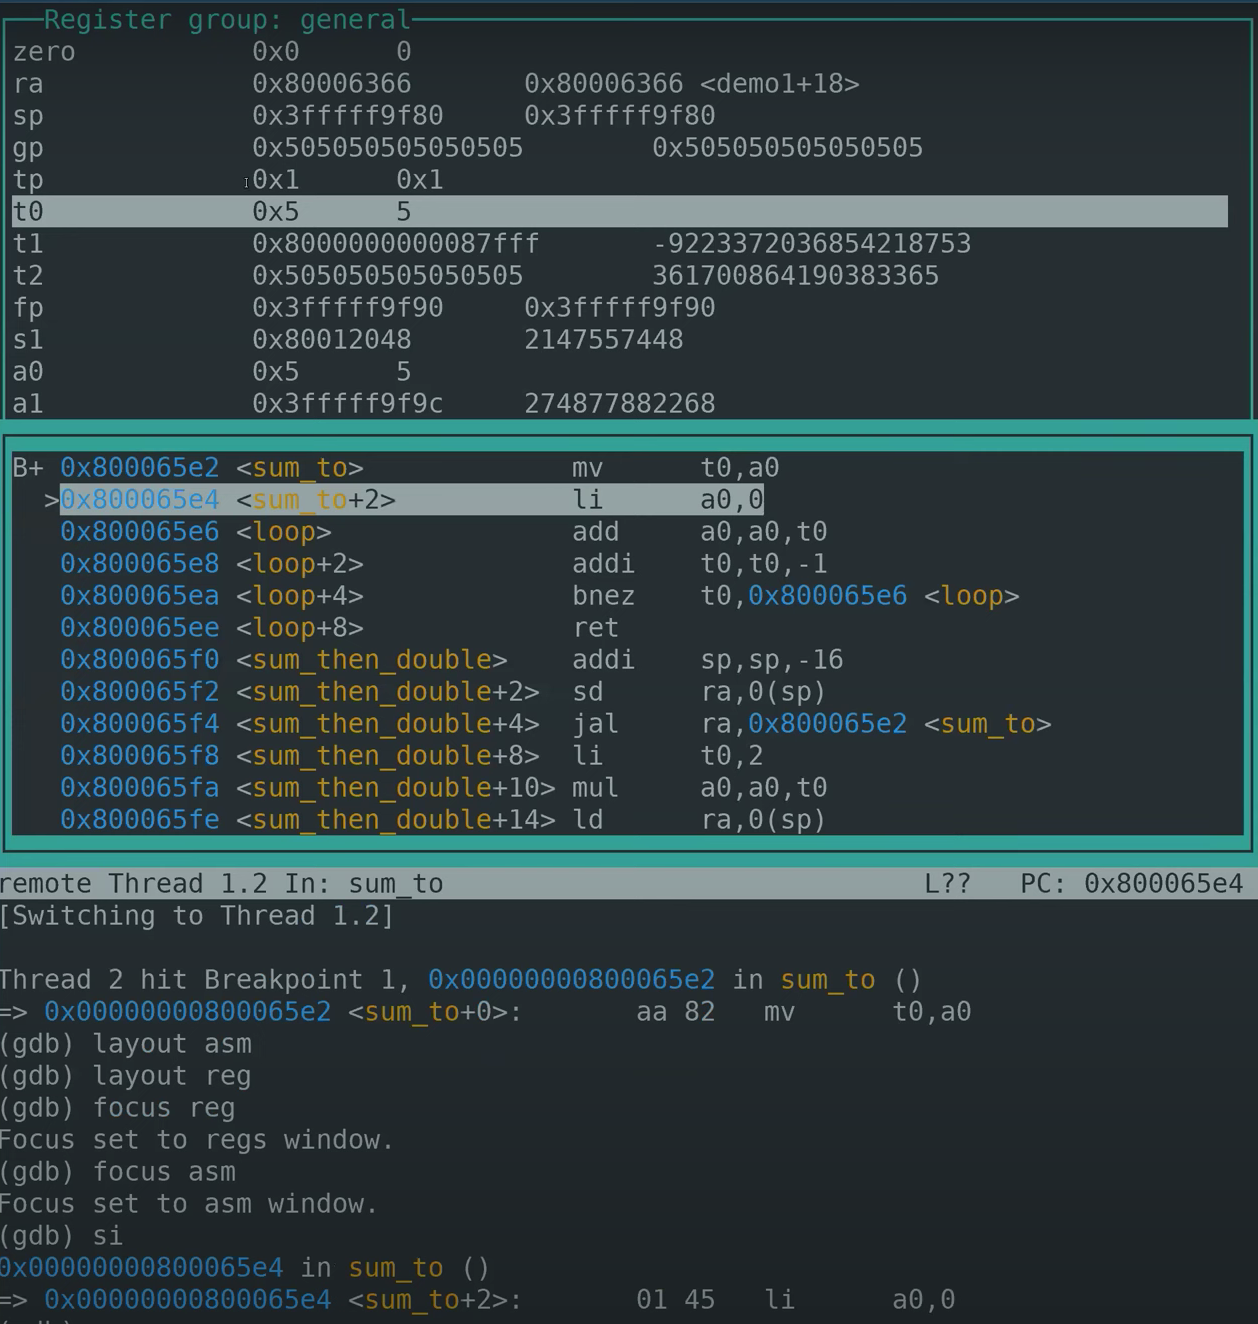The height and width of the screenshot is (1324, 1258).
Task: Click the ld ra,0(sp) instruction
Action: (x=699, y=820)
